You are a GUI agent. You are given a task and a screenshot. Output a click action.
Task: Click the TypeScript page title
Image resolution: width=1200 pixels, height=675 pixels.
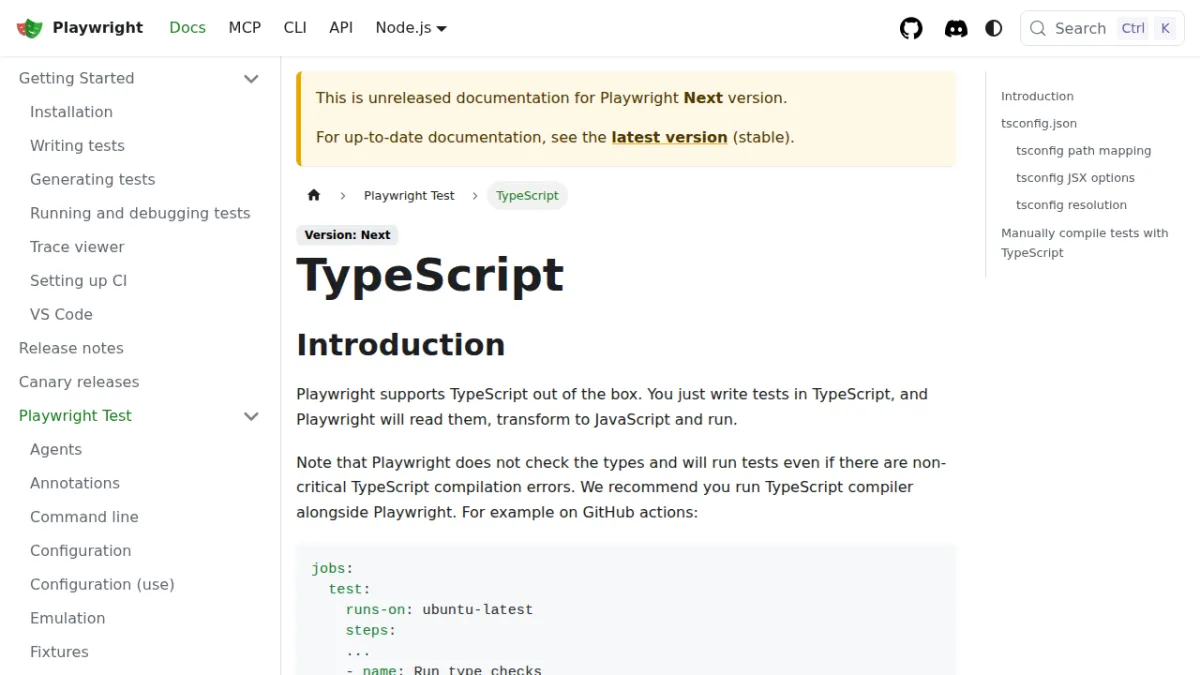point(430,276)
